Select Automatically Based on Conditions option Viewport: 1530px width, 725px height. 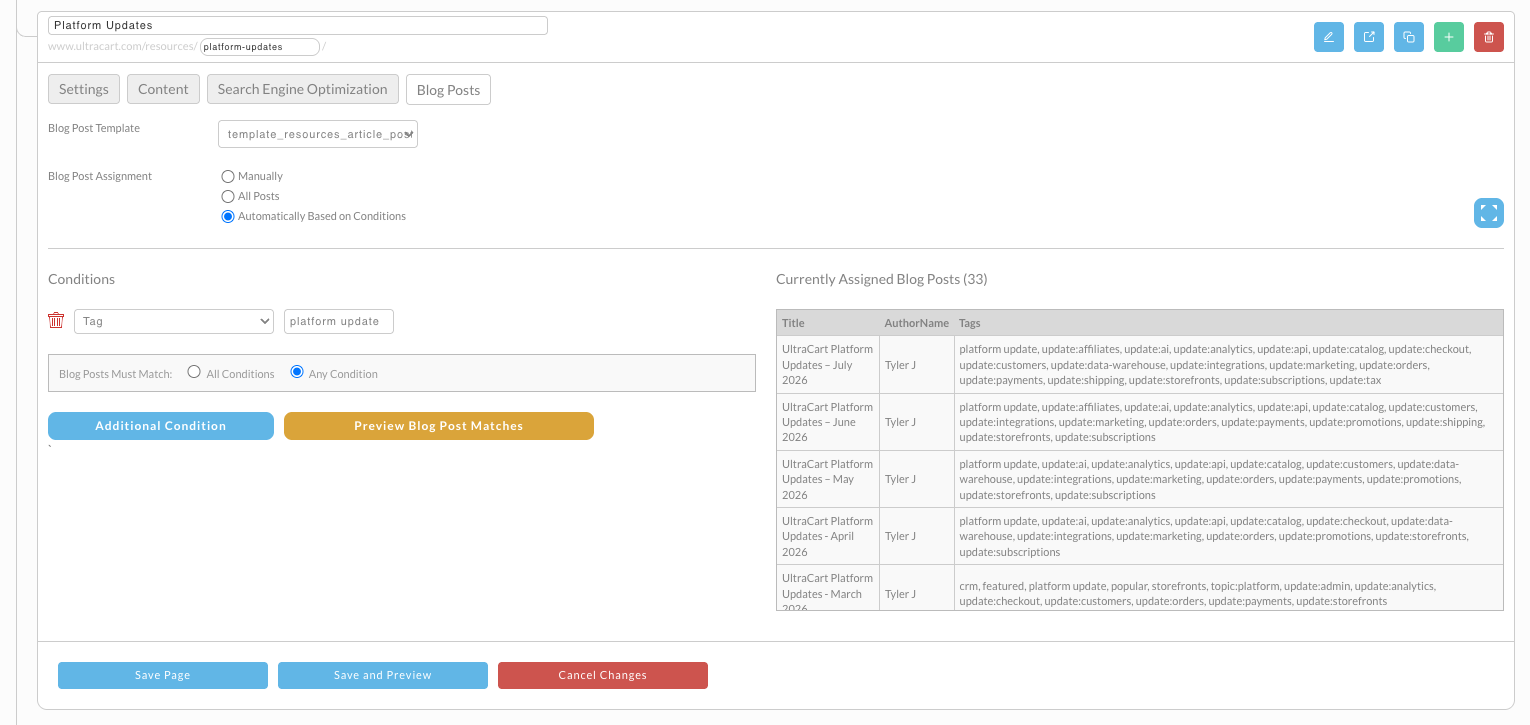click(x=228, y=216)
